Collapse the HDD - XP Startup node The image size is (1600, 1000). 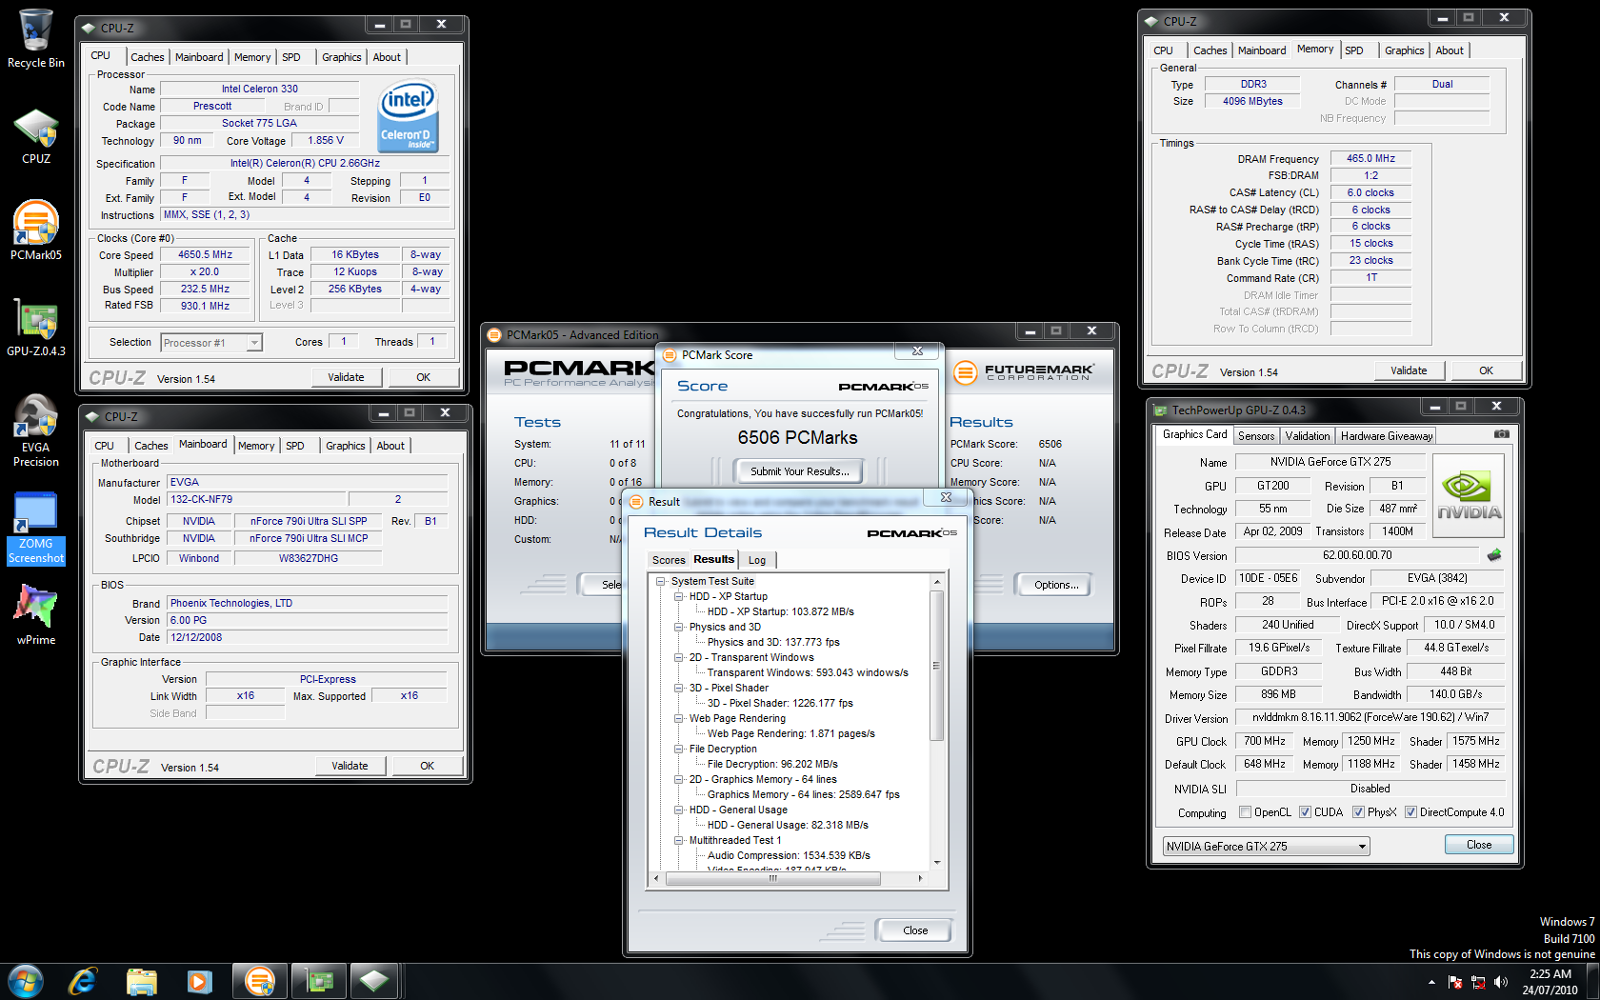[678, 596]
